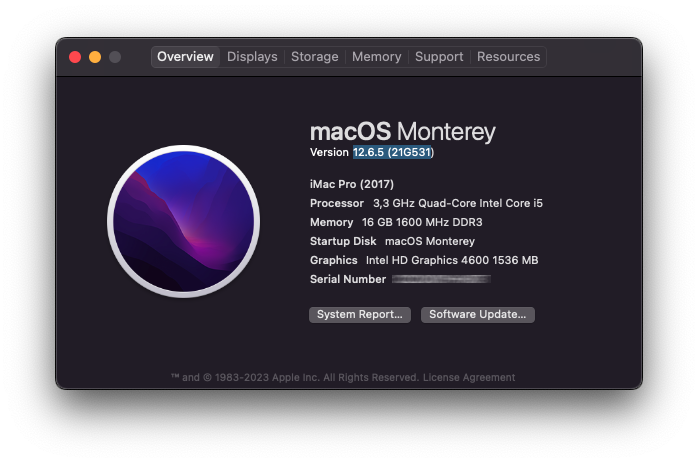698x463 pixels.
Task: Click the Processor label
Action: tap(337, 203)
